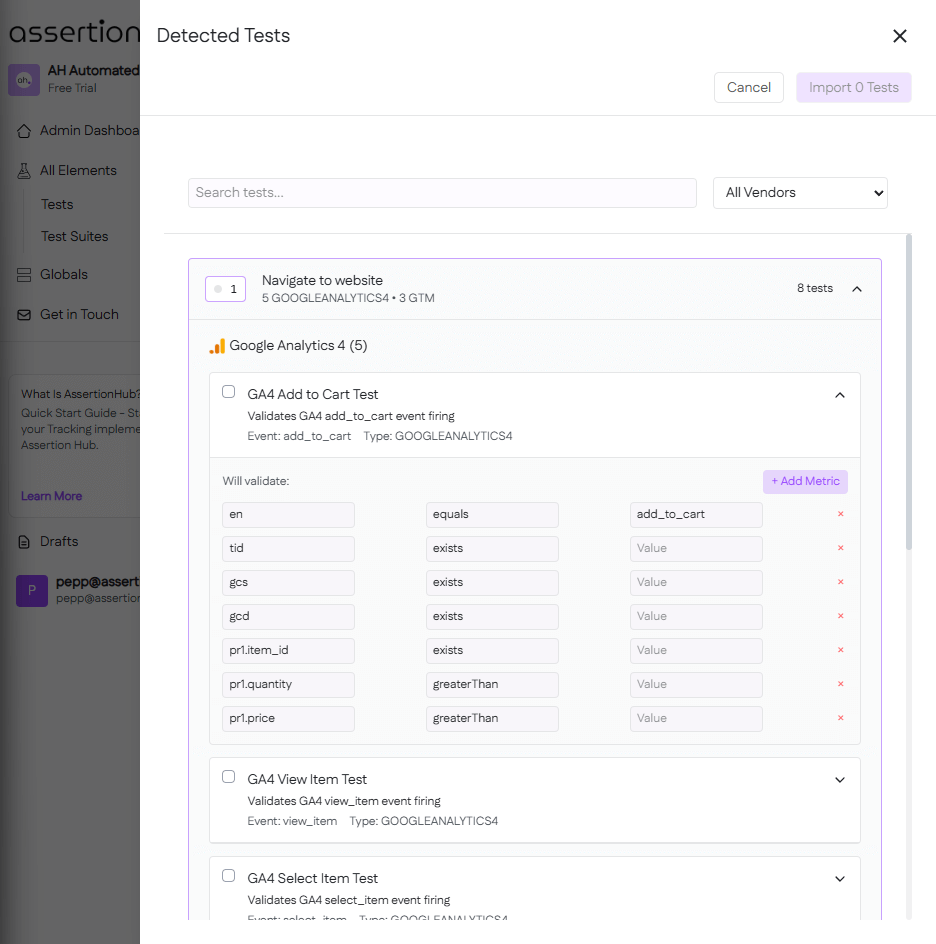Delete the 'tid' validation row
This screenshot has width=936, height=944.
pyautogui.click(x=840, y=548)
